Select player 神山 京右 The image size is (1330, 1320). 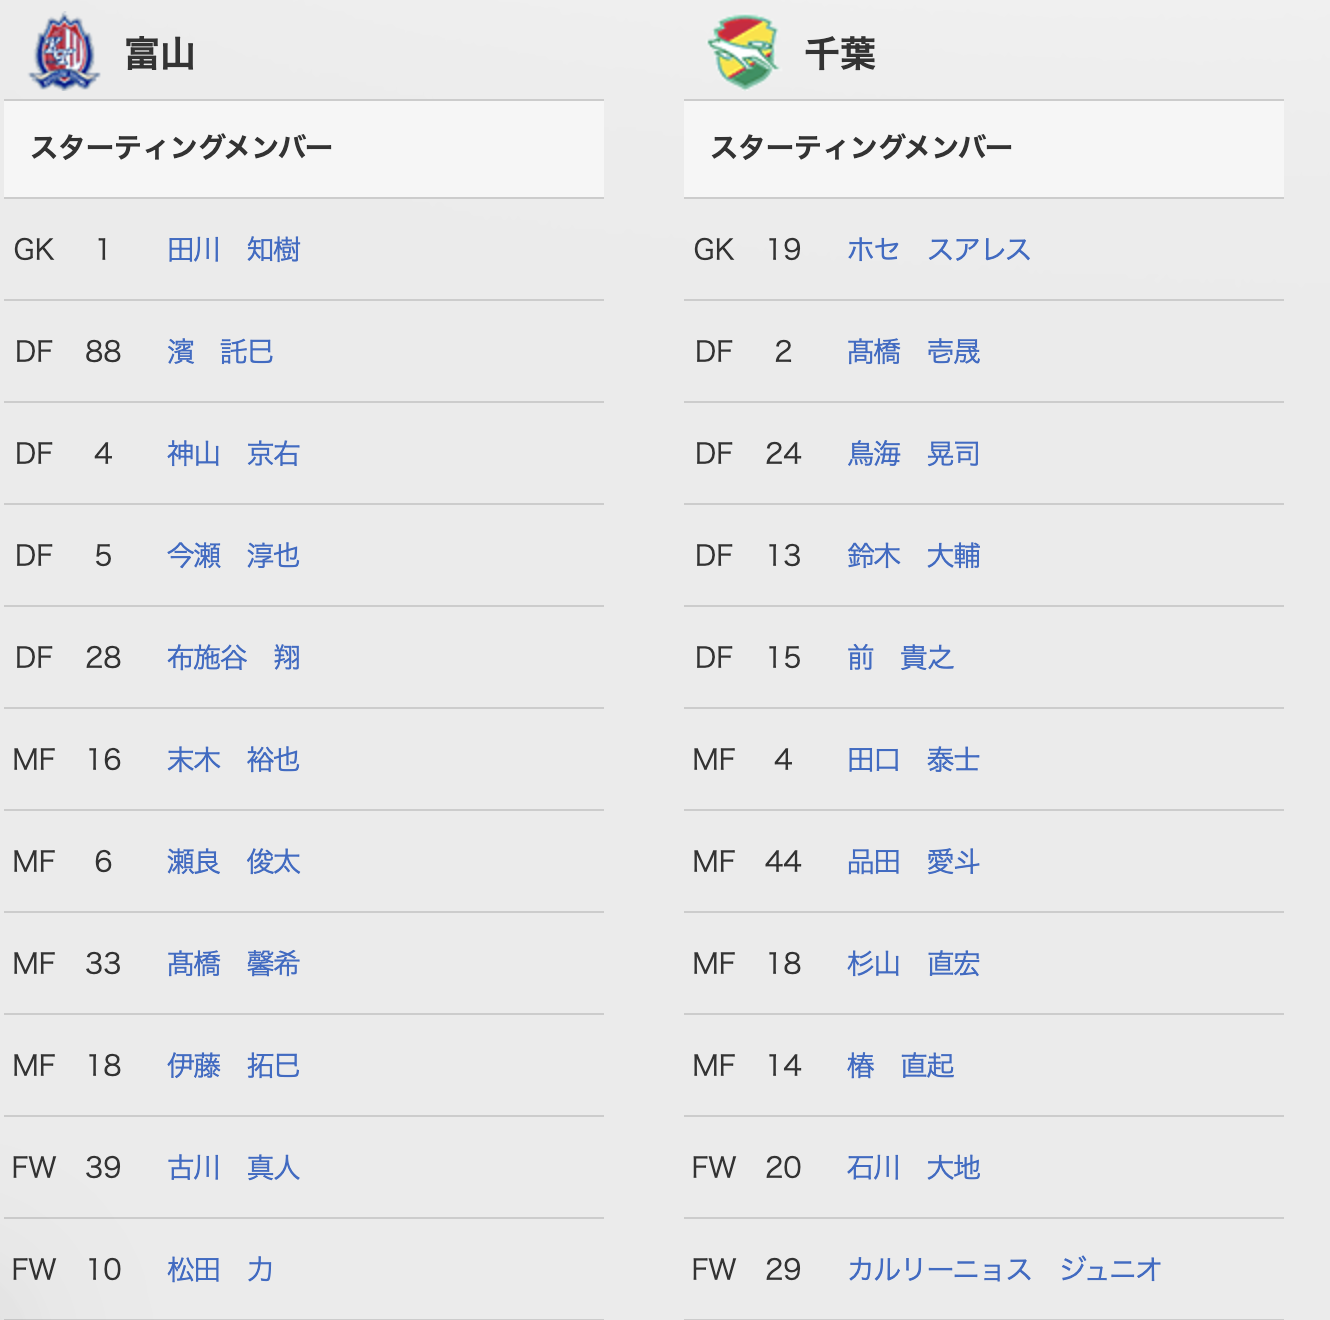(x=233, y=454)
